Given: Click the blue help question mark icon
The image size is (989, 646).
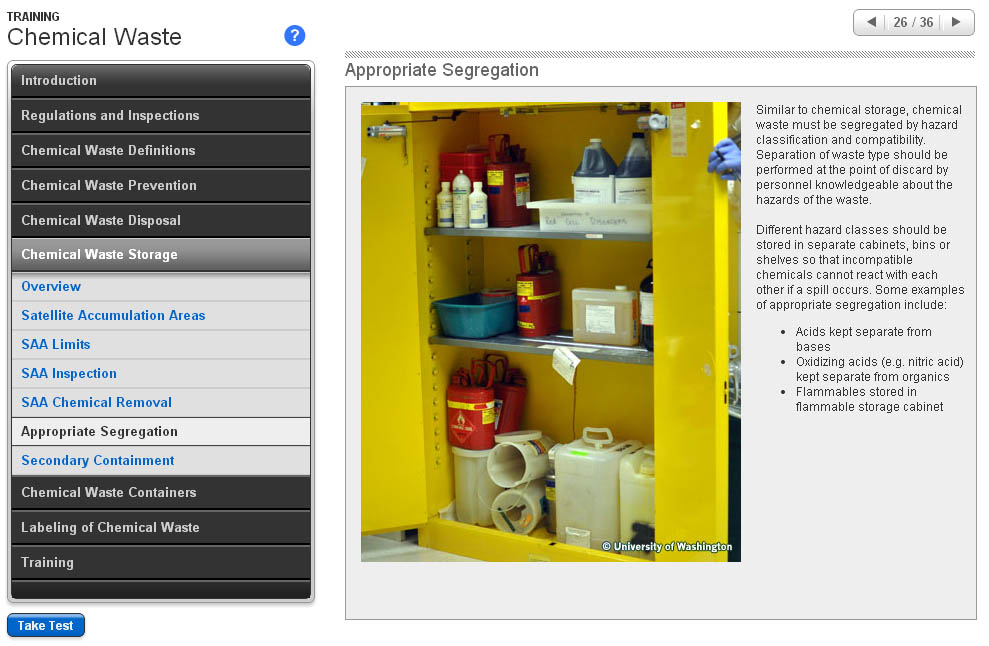Looking at the screenshot, I should [294, 36].
